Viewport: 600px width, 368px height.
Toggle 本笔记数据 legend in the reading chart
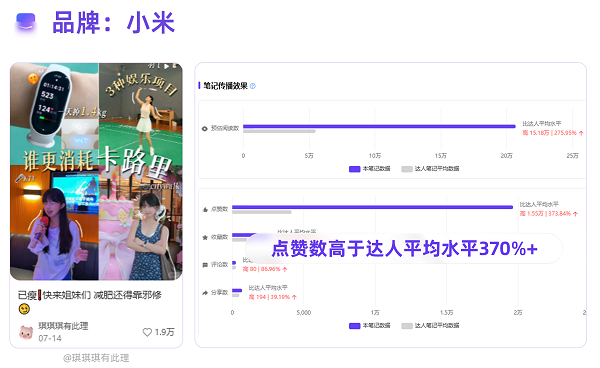click(x=370, y=169)
